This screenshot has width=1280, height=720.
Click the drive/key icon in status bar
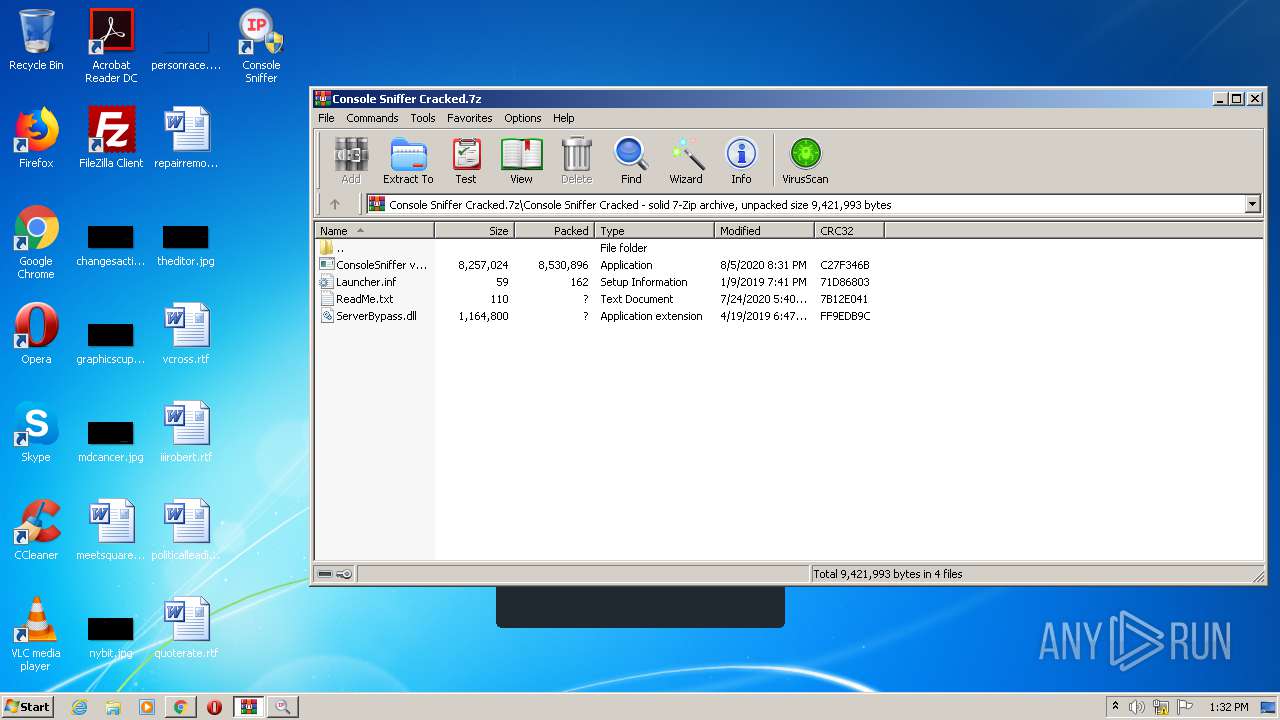(335, 574)
